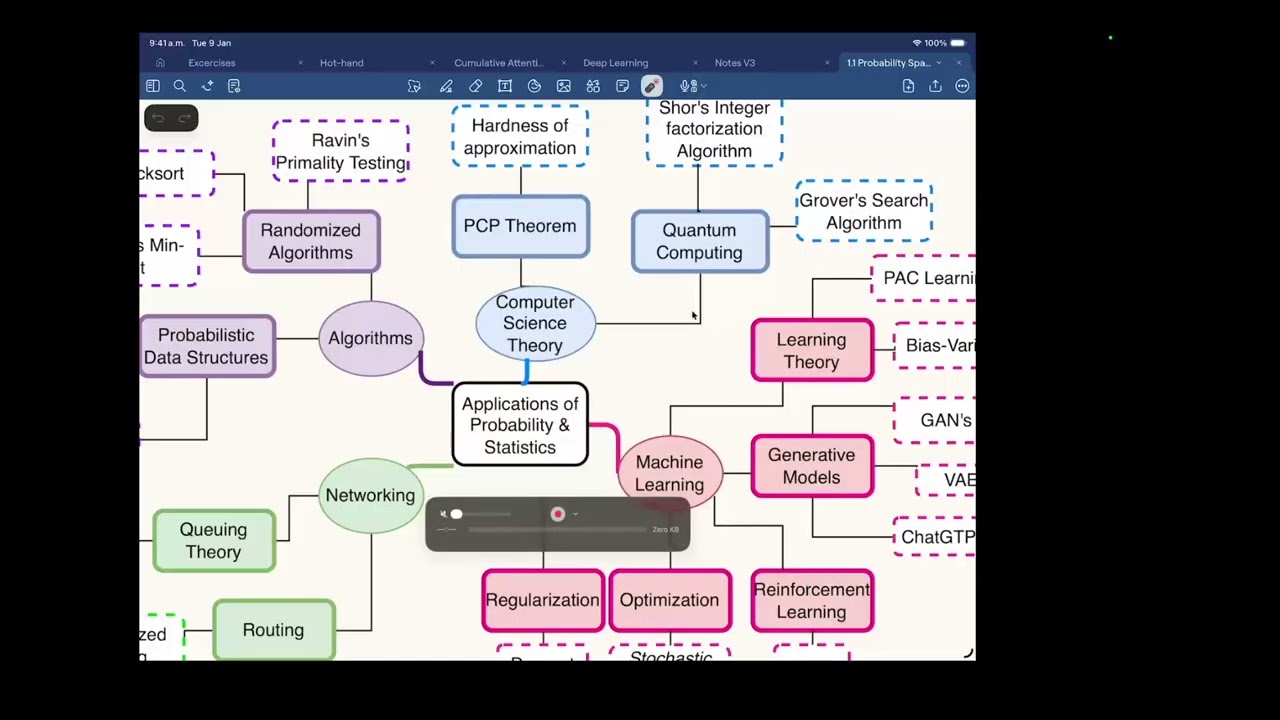The image size is (1280, 720).
Task: Adjust the recording volume slider
Action: pos(481,514)
